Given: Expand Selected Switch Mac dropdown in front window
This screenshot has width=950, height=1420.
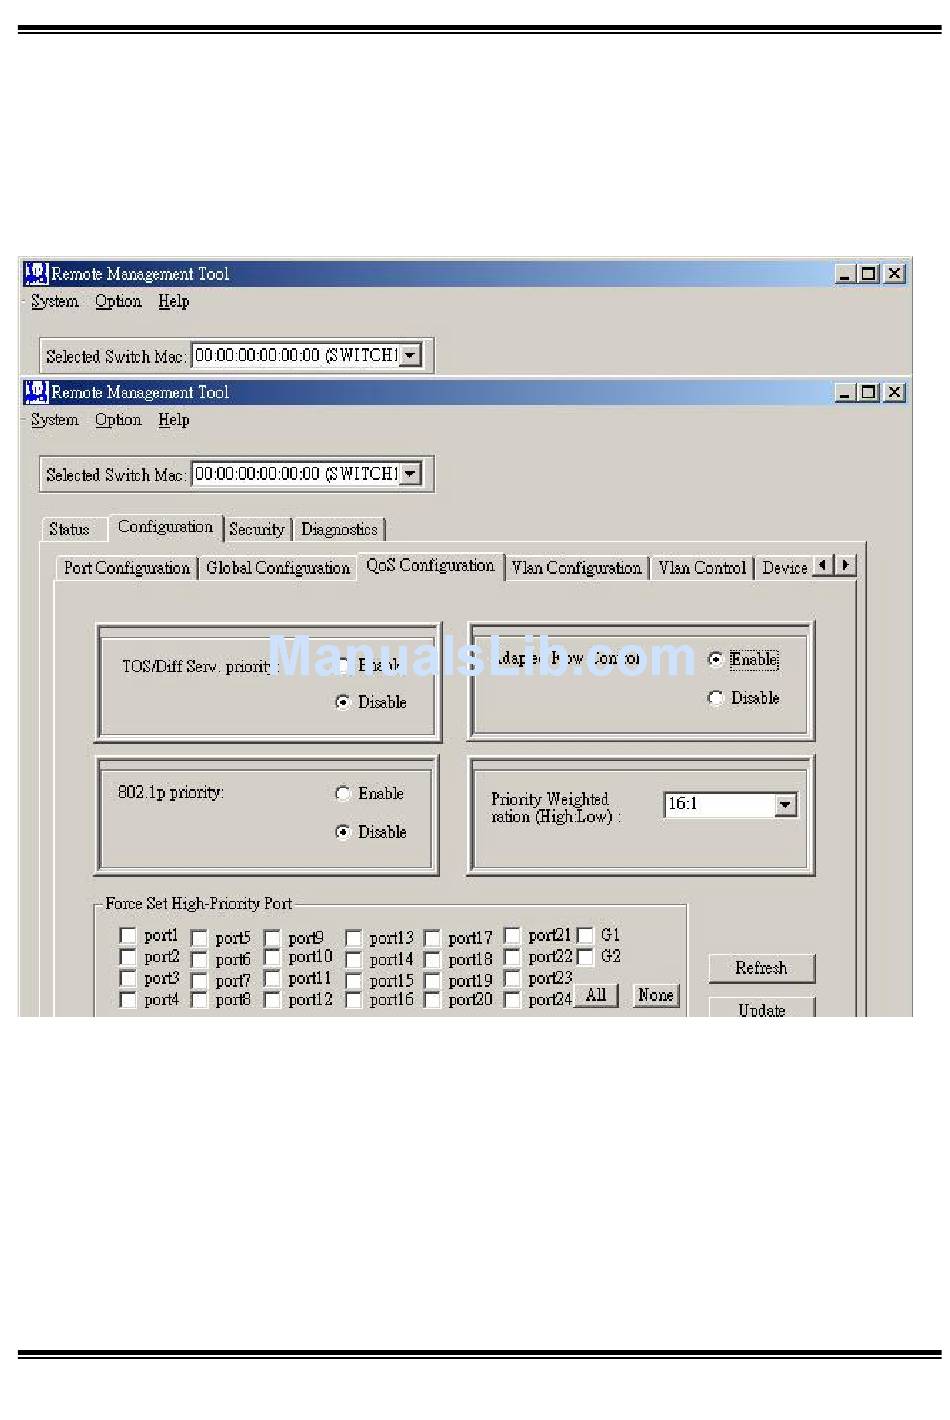Looking at the screenshot, I should click(x=411, y=474).
